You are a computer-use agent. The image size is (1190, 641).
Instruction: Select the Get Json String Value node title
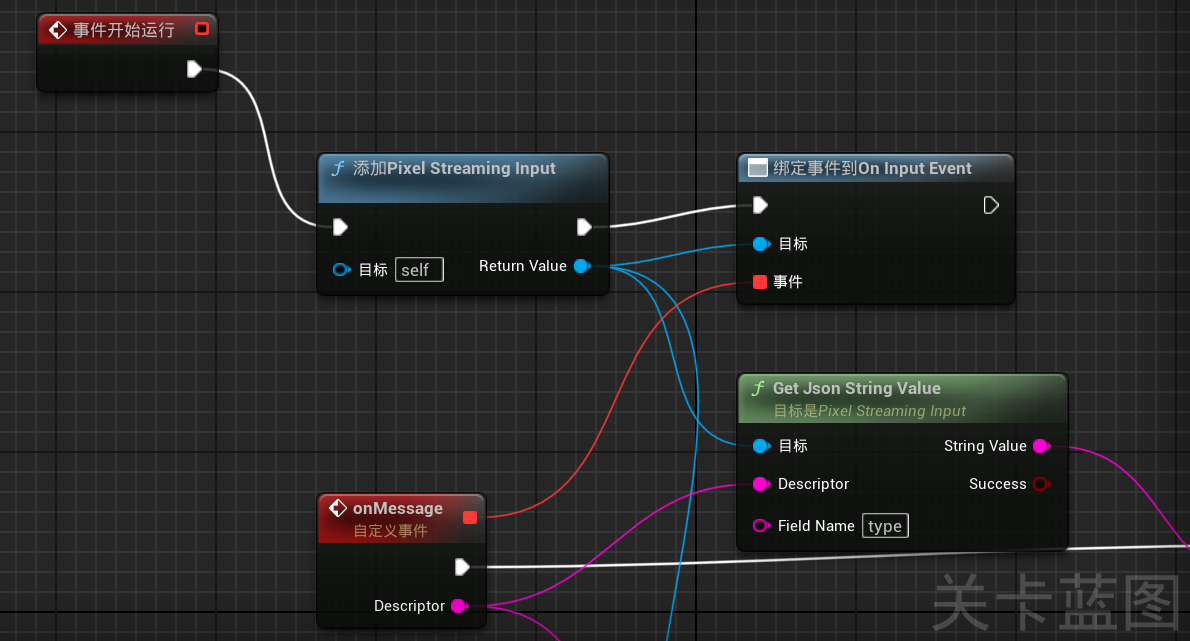point(857,388)
